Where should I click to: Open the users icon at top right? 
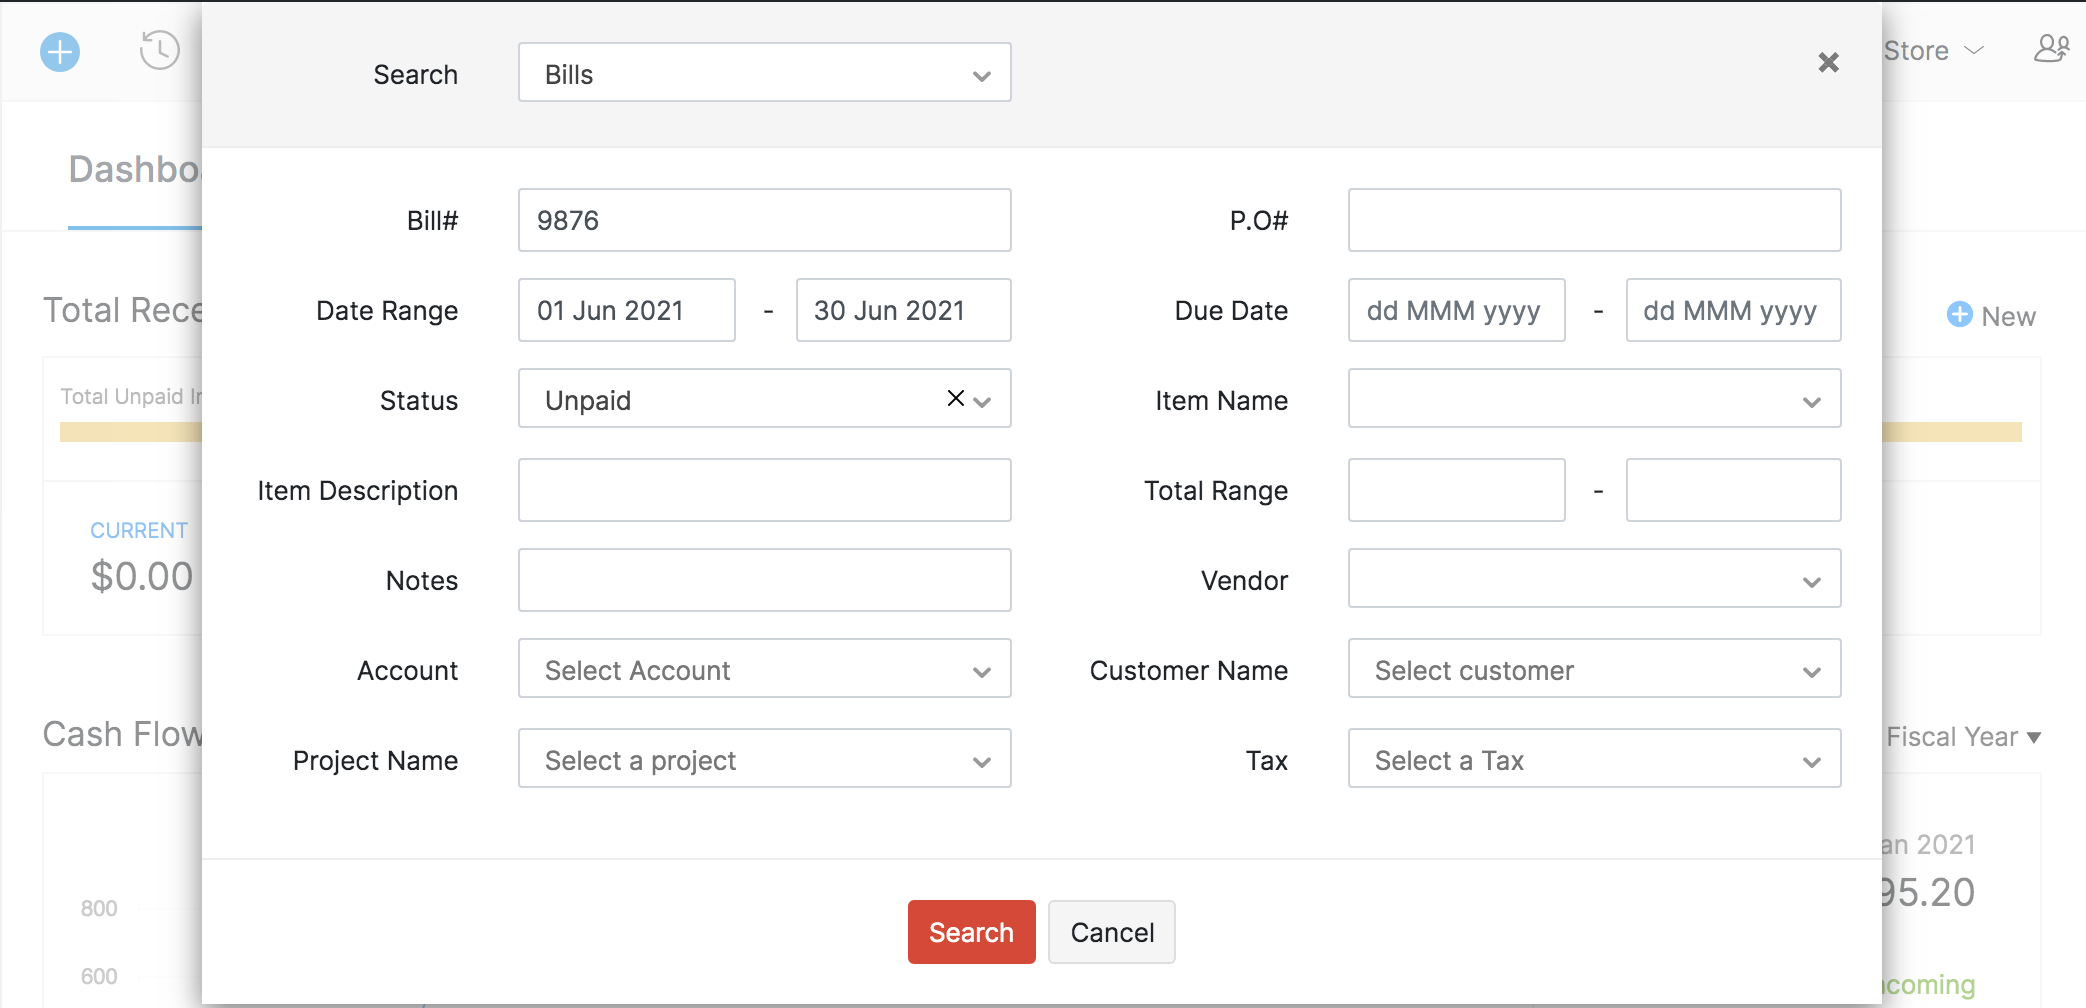coord(2051,49)
